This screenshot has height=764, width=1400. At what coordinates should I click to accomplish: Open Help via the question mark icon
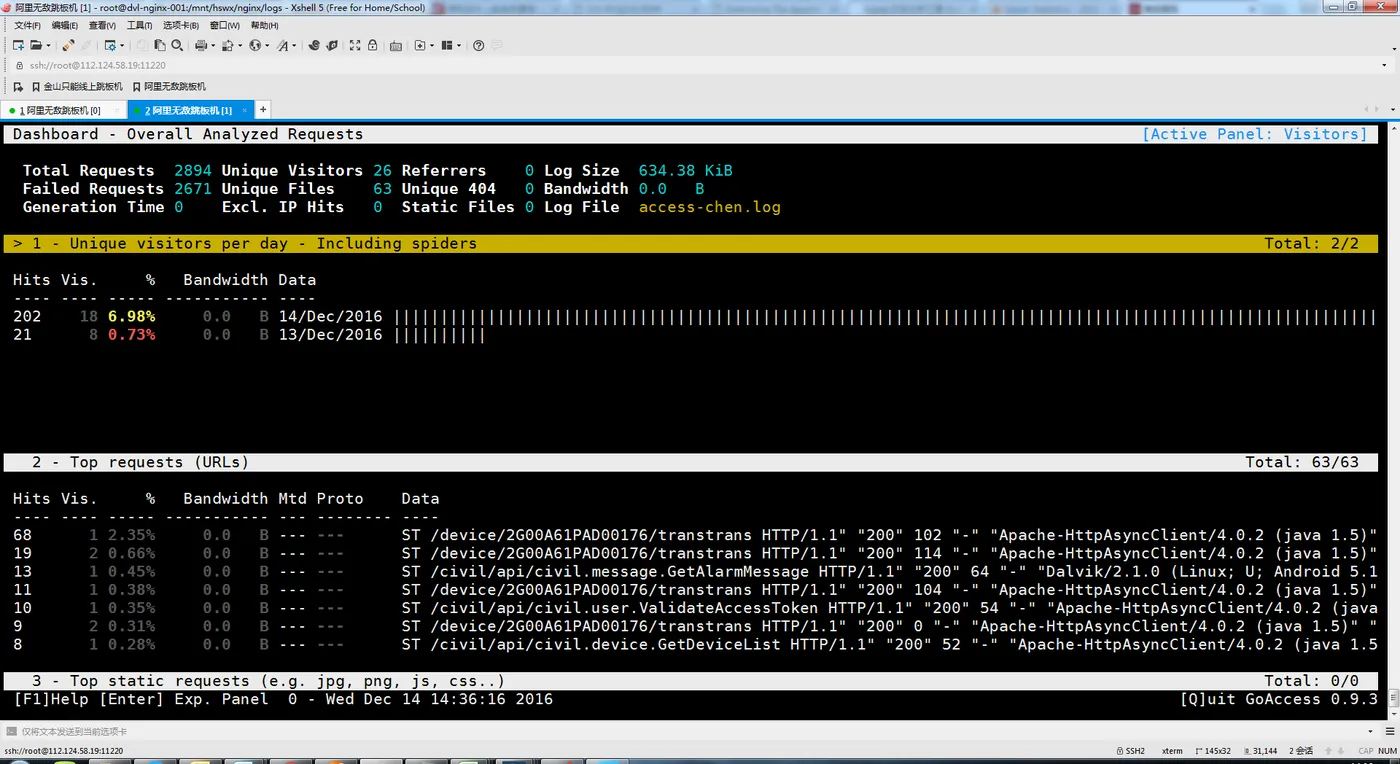point(479,45)
